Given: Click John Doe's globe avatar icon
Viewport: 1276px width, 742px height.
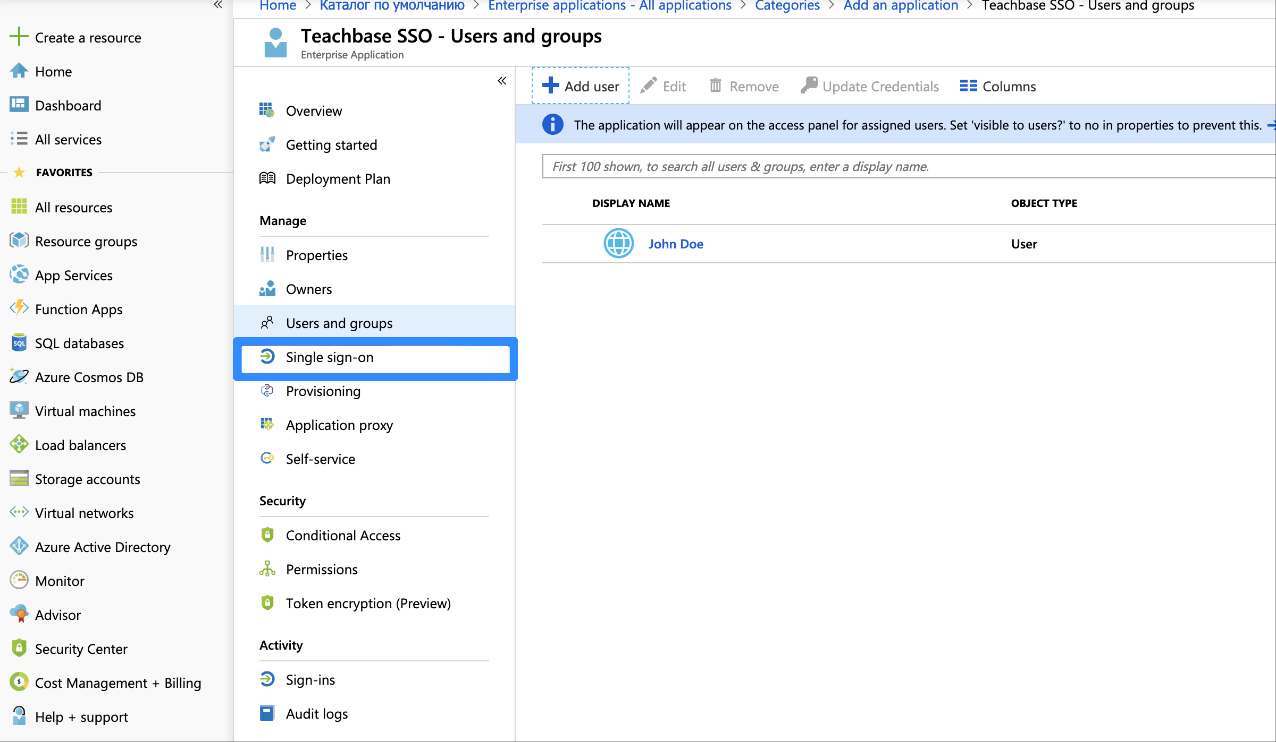Looking at the screenshot, I should click(619, 243).
